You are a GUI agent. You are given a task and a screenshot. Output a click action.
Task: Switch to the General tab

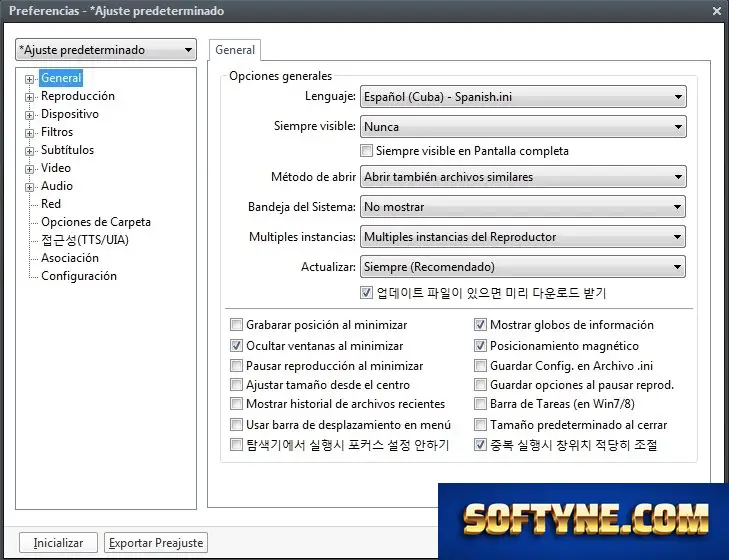(x=235, y=50)
